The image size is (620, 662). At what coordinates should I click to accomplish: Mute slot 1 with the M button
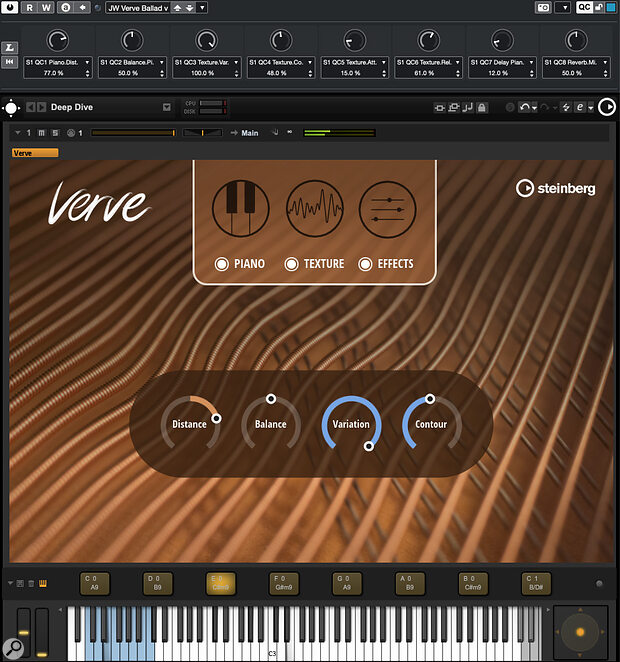(41, 133)
